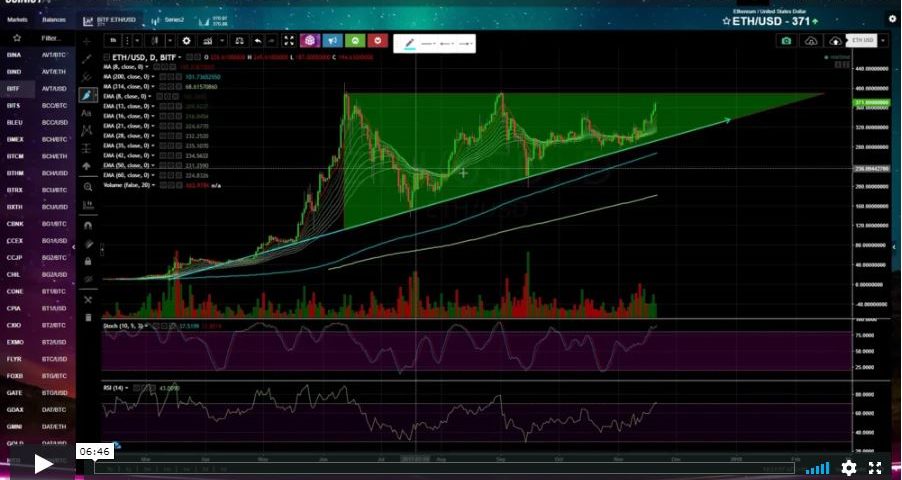Expand the RSI (14) indicator options

pyautogui.click(x=127, y=387)
